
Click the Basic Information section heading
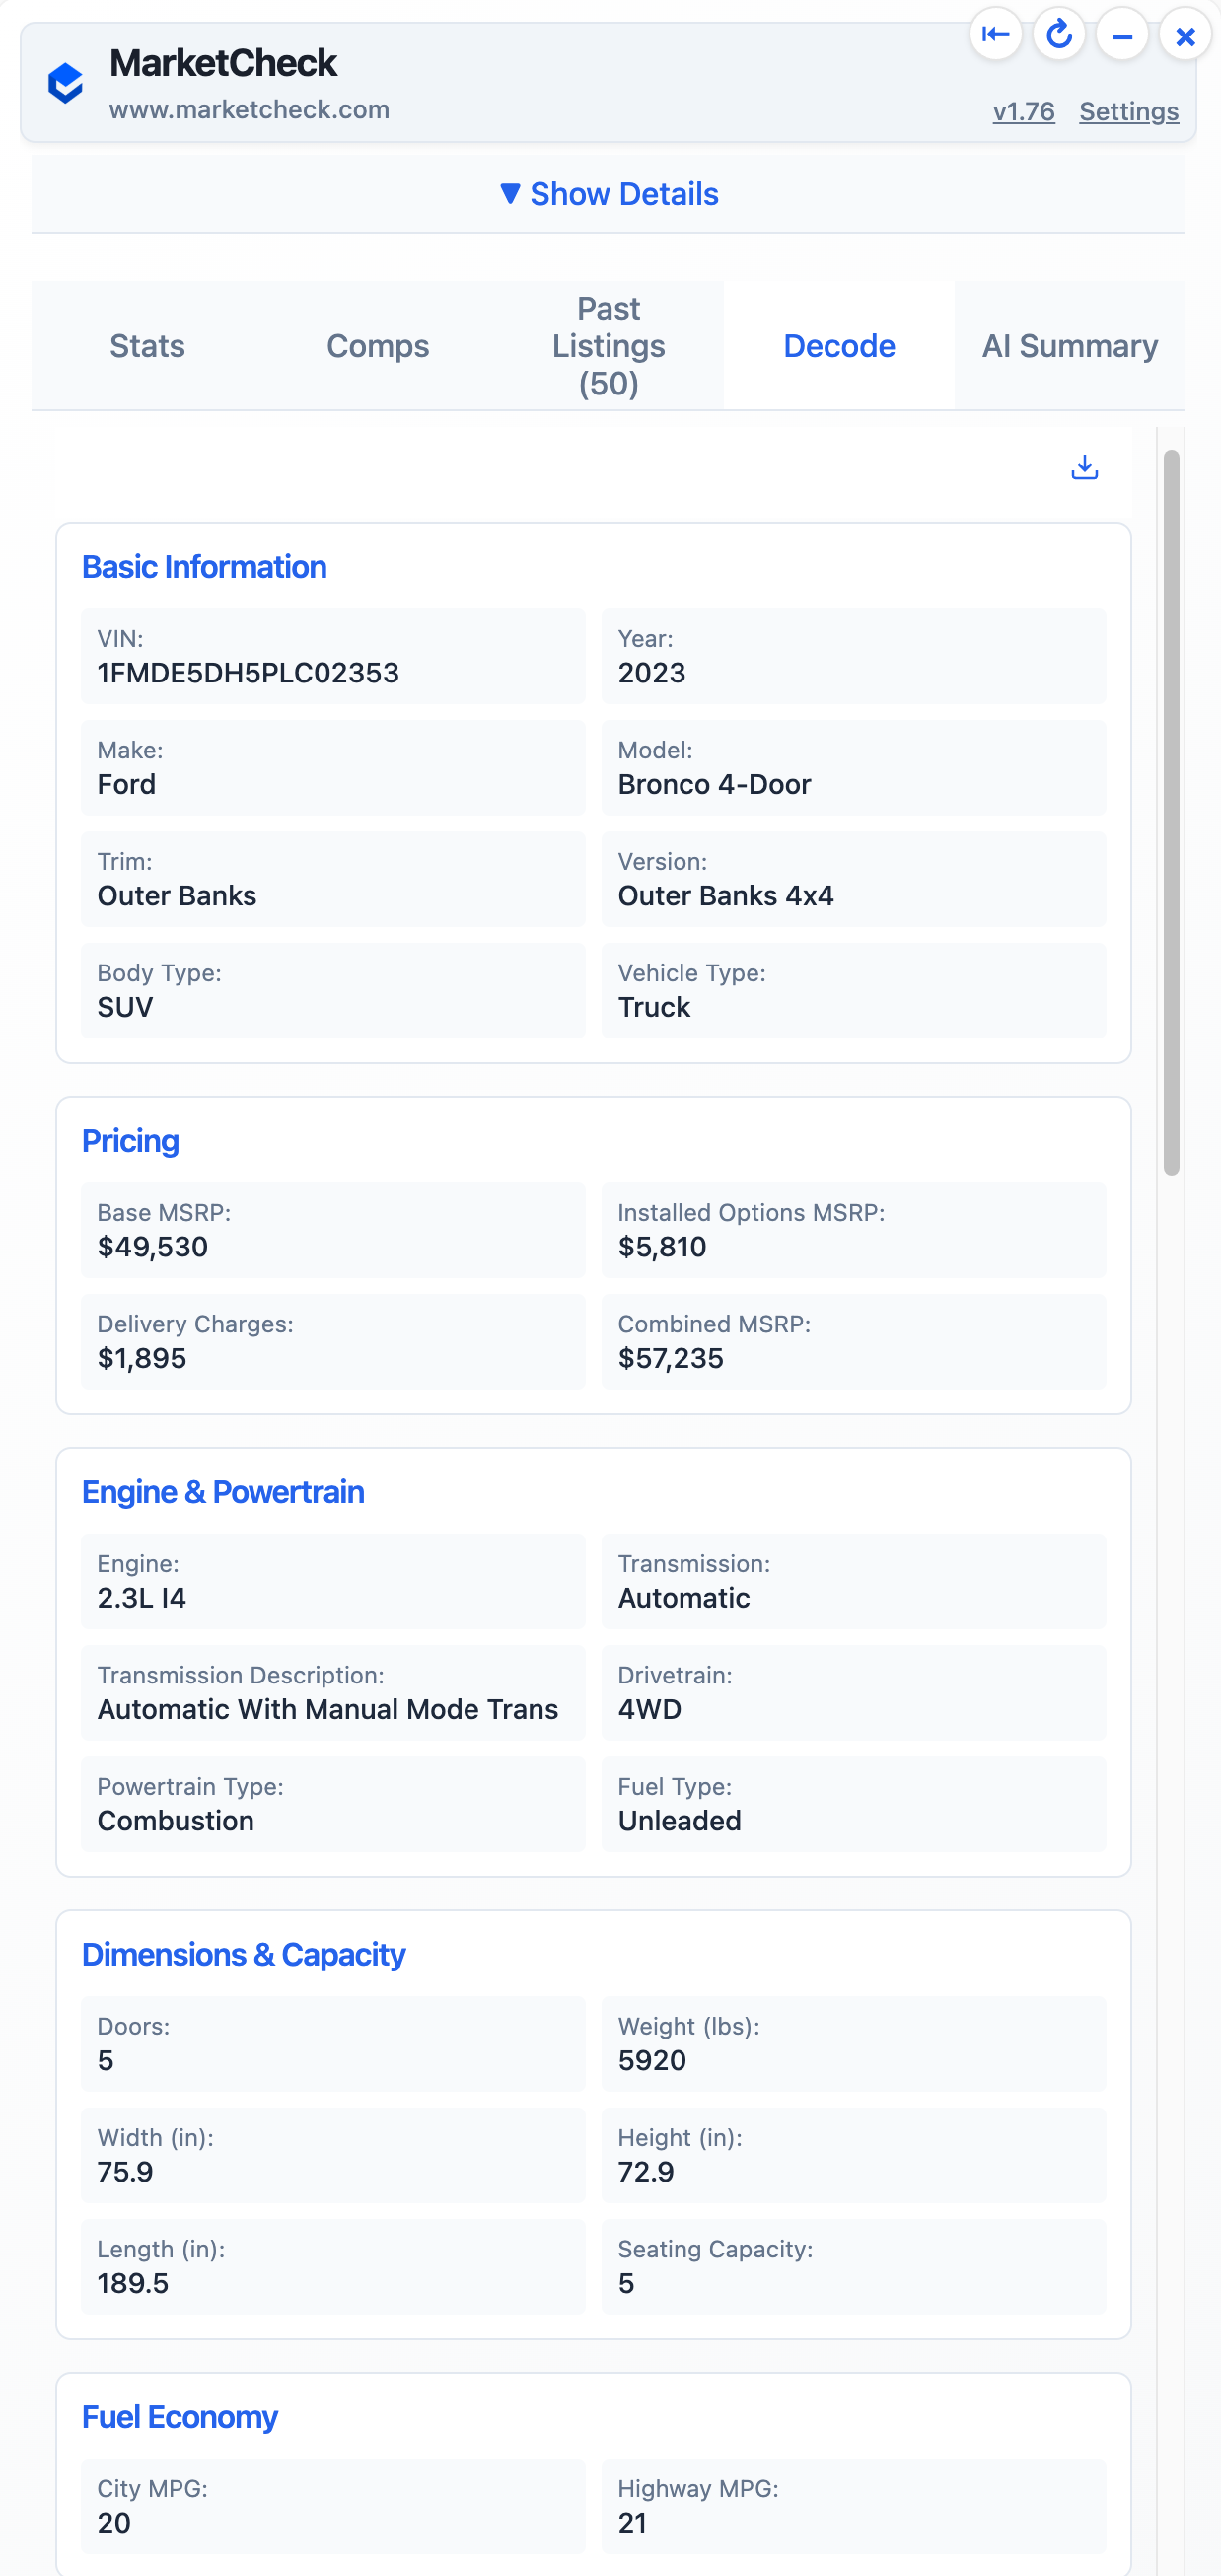click(x=204, y=567)
